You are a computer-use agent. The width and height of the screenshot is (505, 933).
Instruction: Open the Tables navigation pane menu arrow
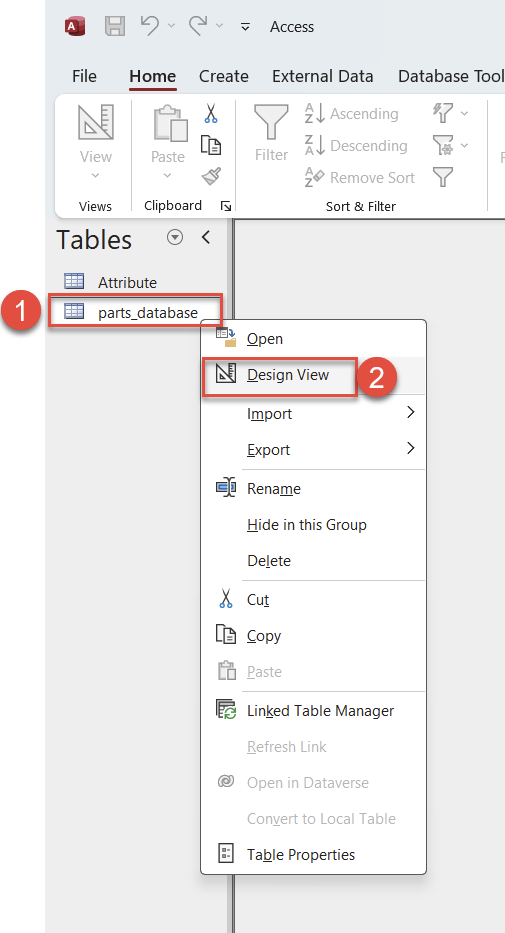(x=175, y=237)
